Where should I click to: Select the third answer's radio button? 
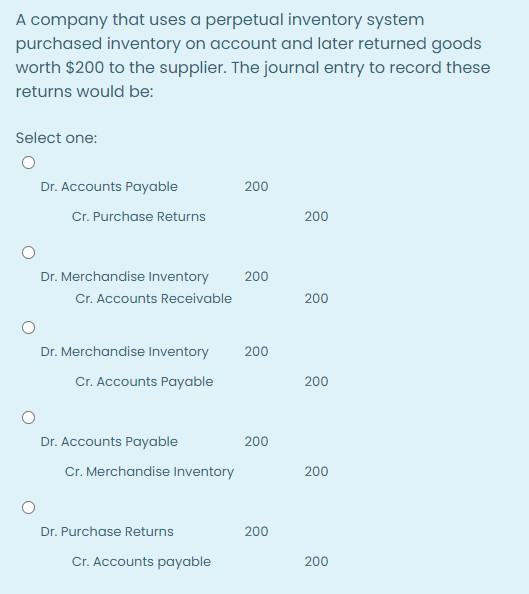(x=28, y=327)
